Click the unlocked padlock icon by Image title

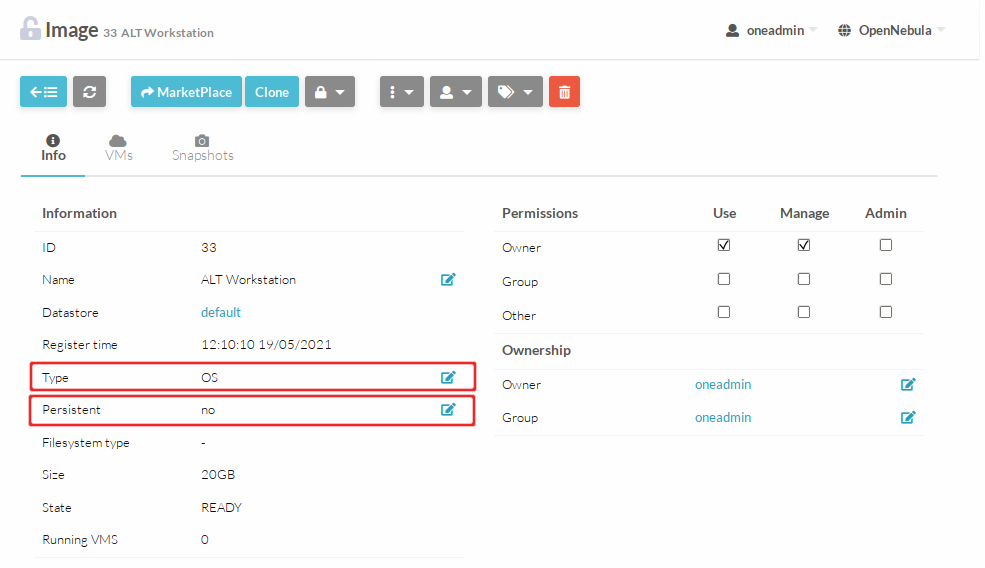[x=30, y=29]
